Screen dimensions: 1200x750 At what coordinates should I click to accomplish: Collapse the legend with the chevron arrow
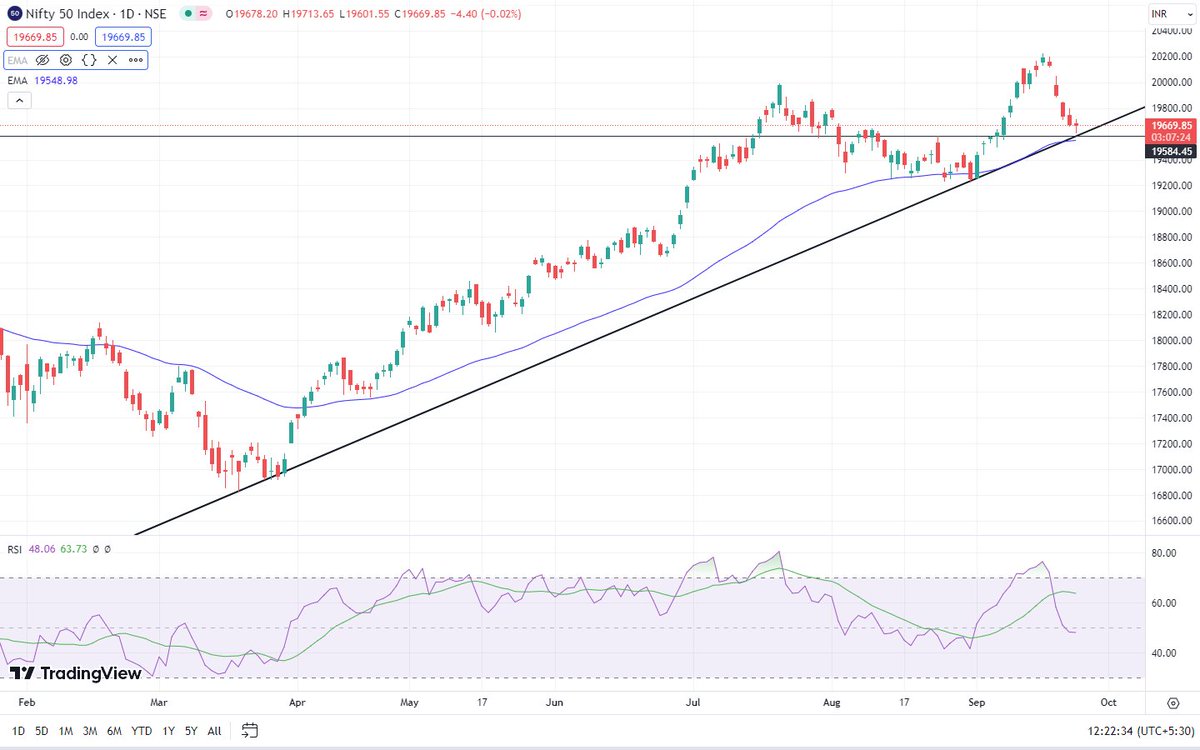[19, 100]
